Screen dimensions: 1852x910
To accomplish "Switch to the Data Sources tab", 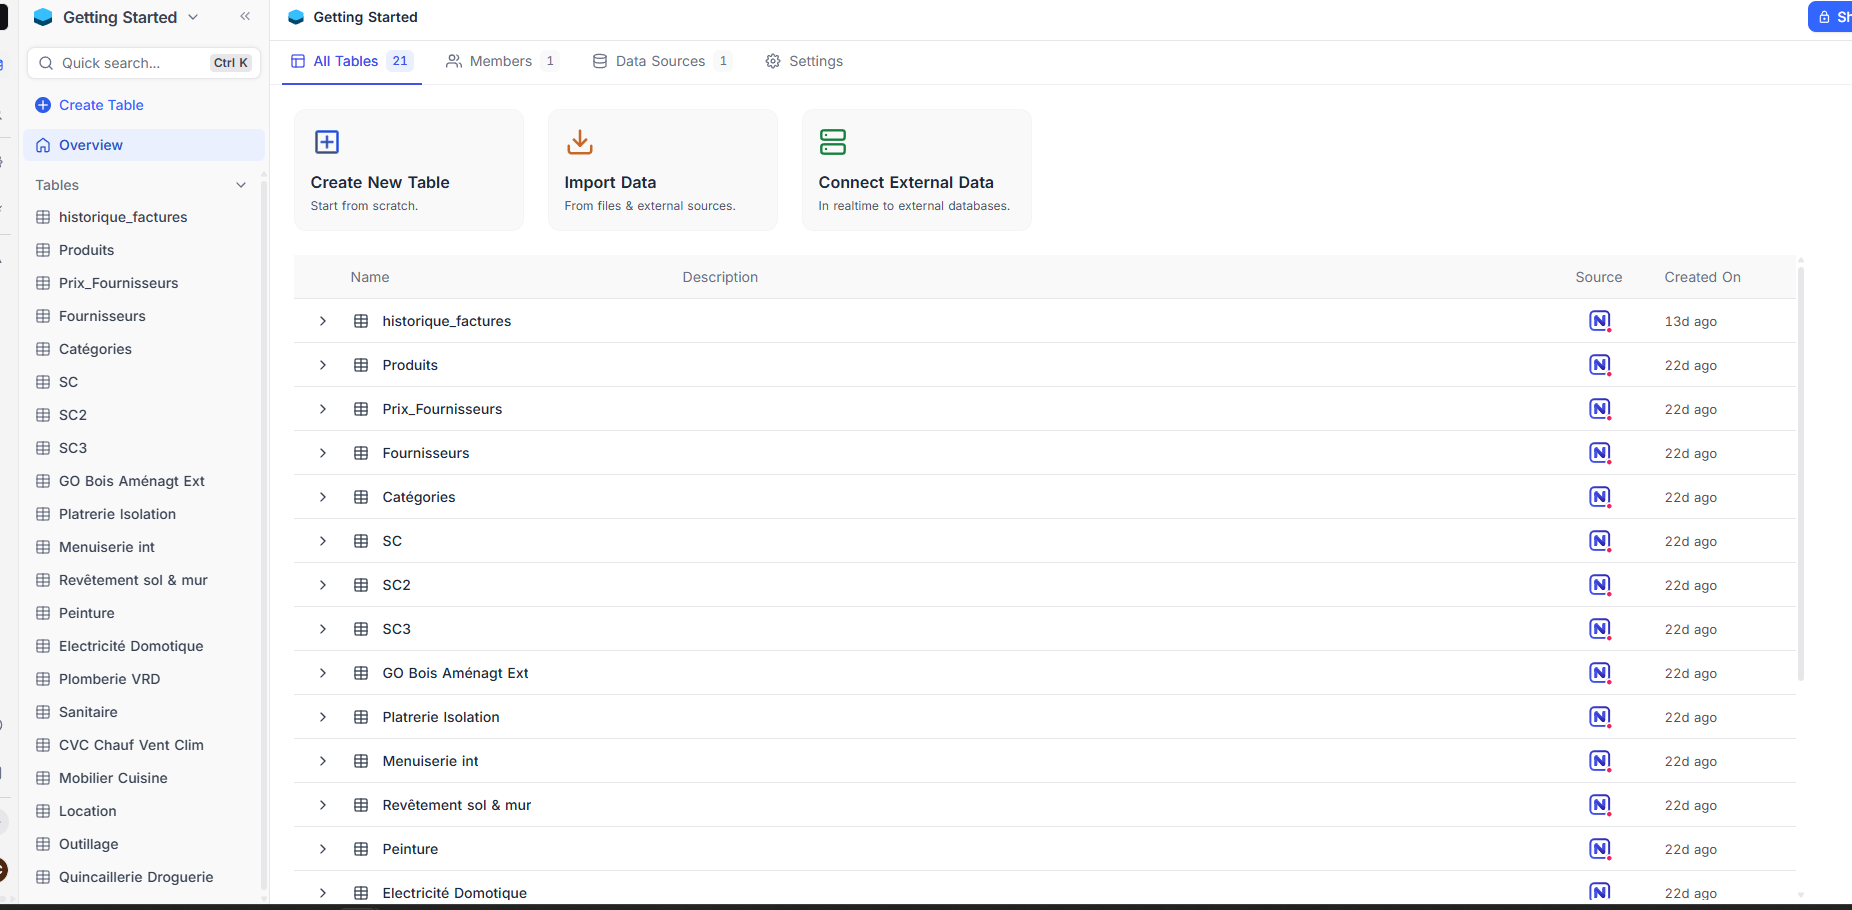I will point(662,61).
